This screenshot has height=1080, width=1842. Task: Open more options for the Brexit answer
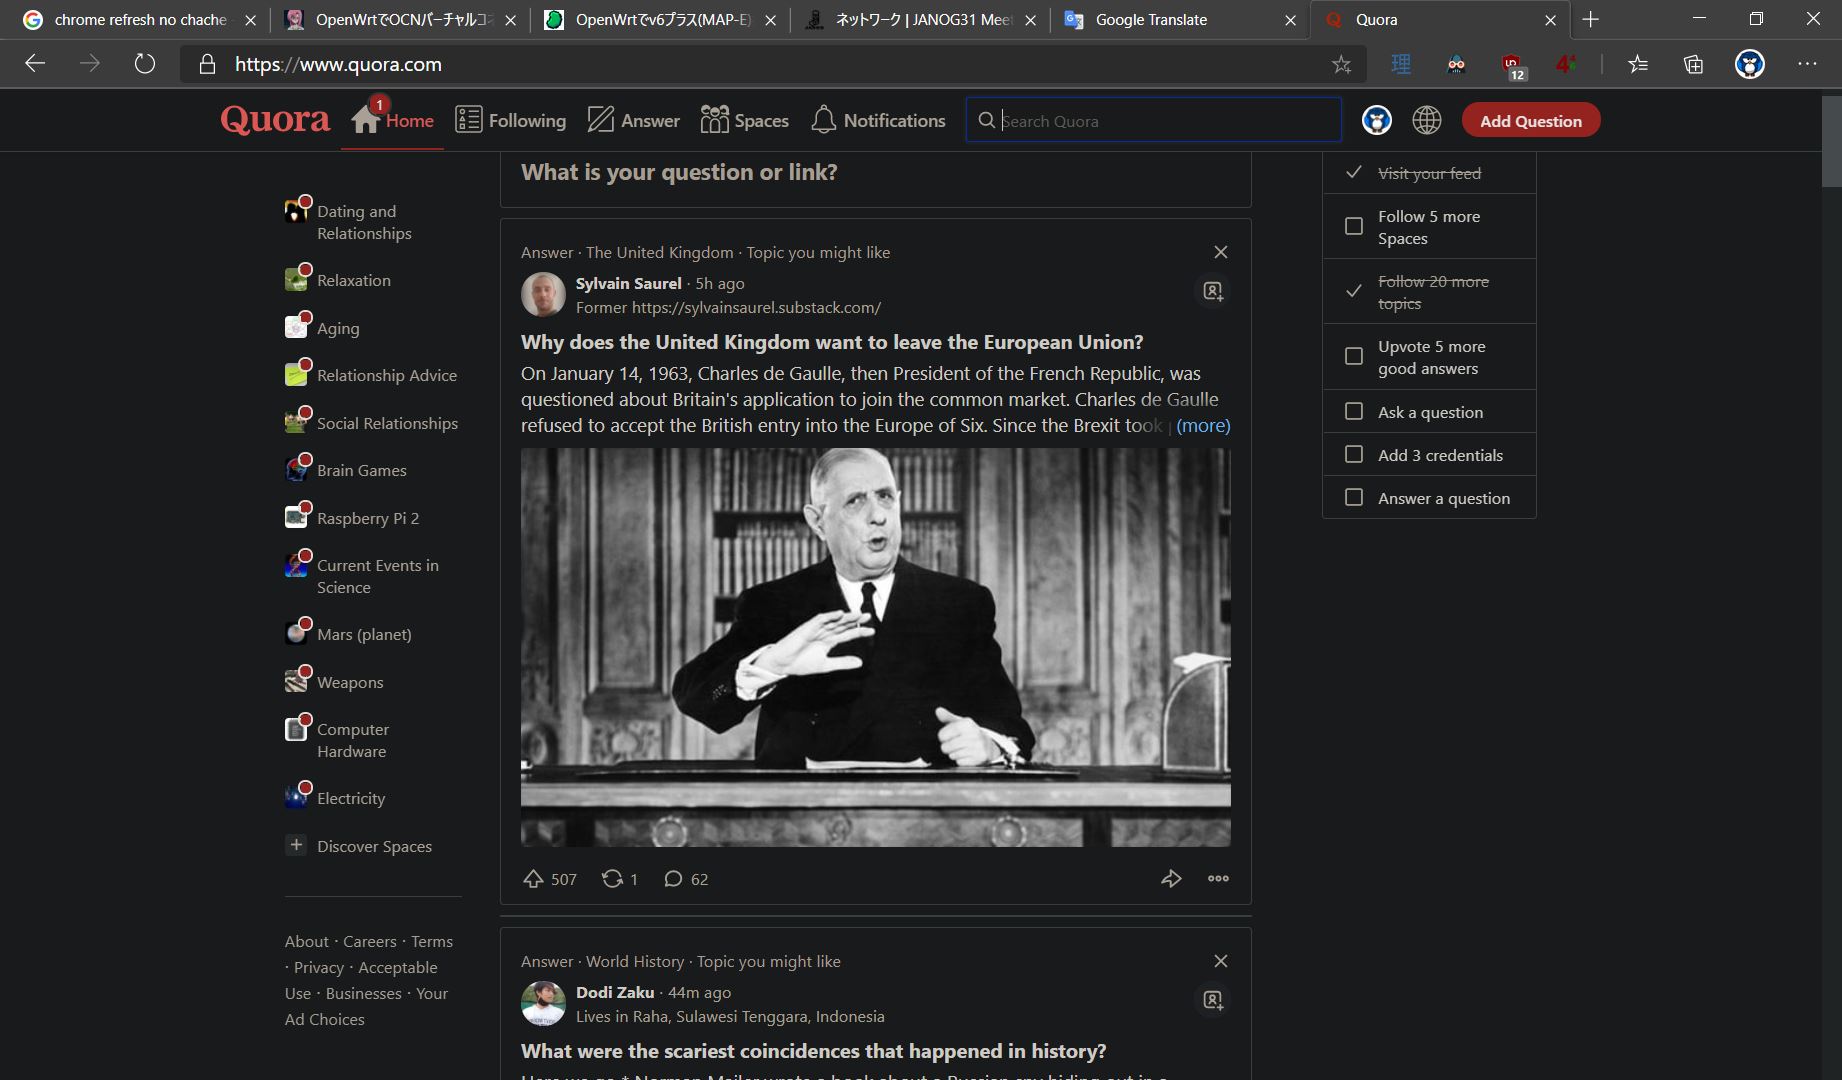(x=1217, y=878)
